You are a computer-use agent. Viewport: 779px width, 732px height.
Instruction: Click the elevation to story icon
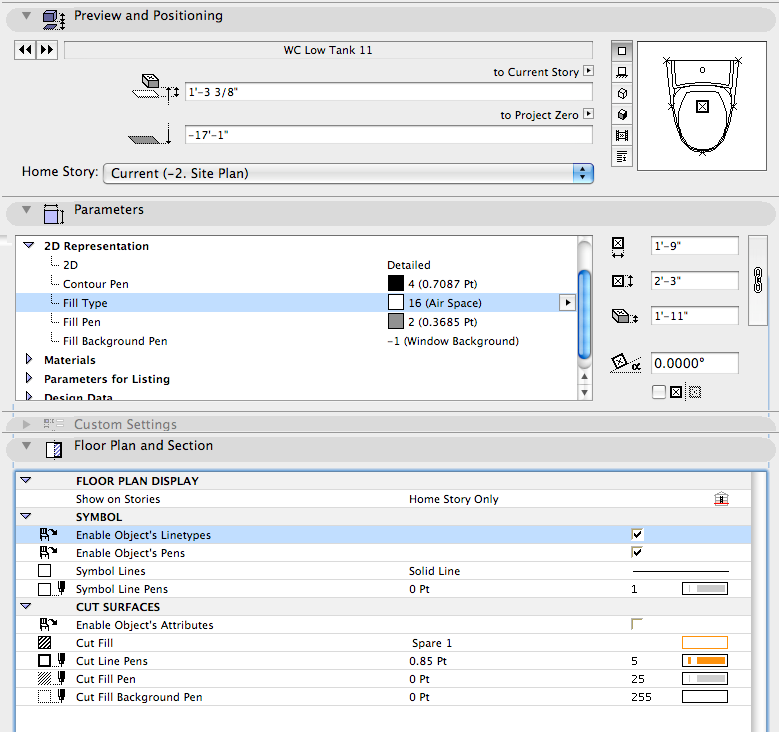click(x=156, y=88)
